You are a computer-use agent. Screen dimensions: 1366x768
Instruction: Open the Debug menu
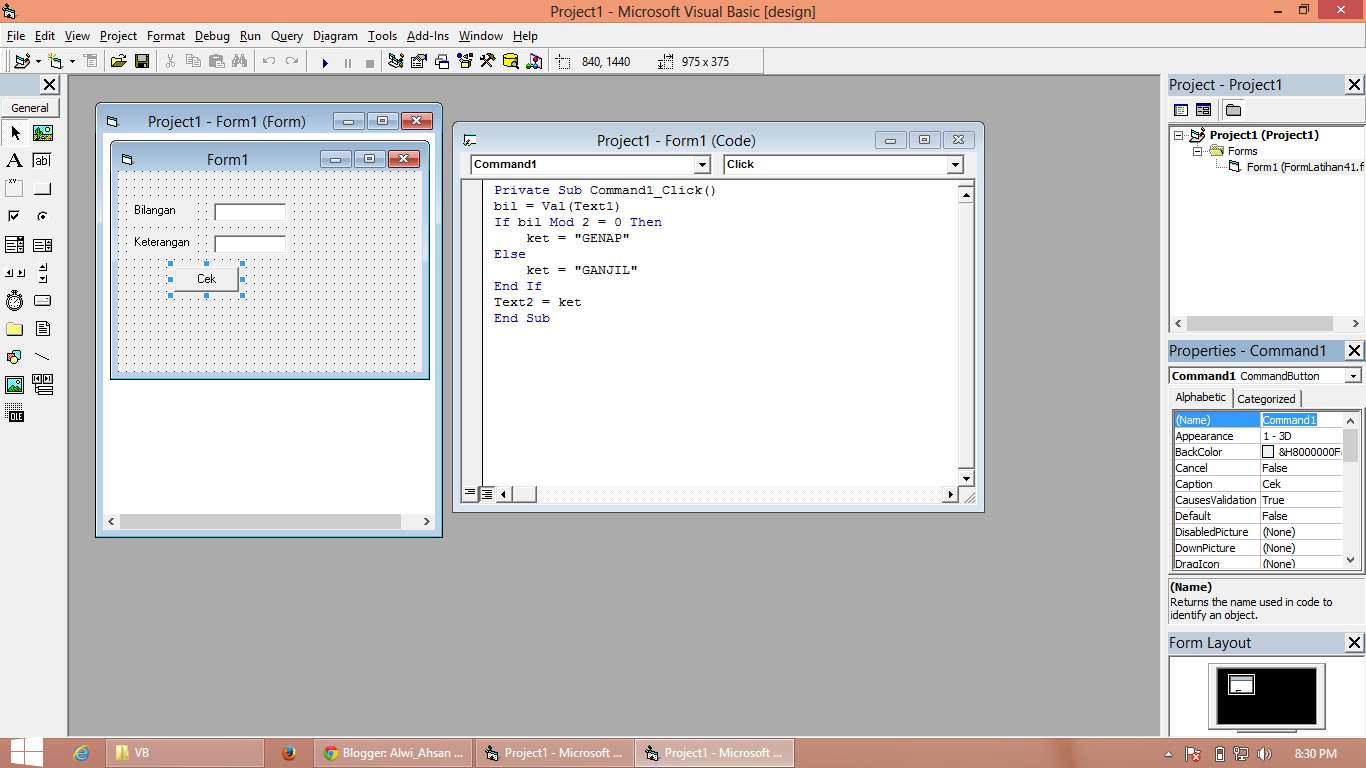point(212,36)
